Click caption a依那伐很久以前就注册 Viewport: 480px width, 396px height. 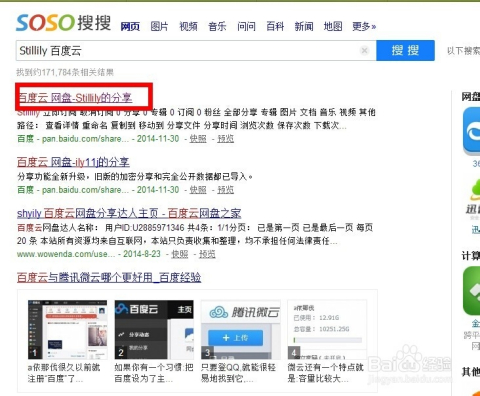[64, 373]
